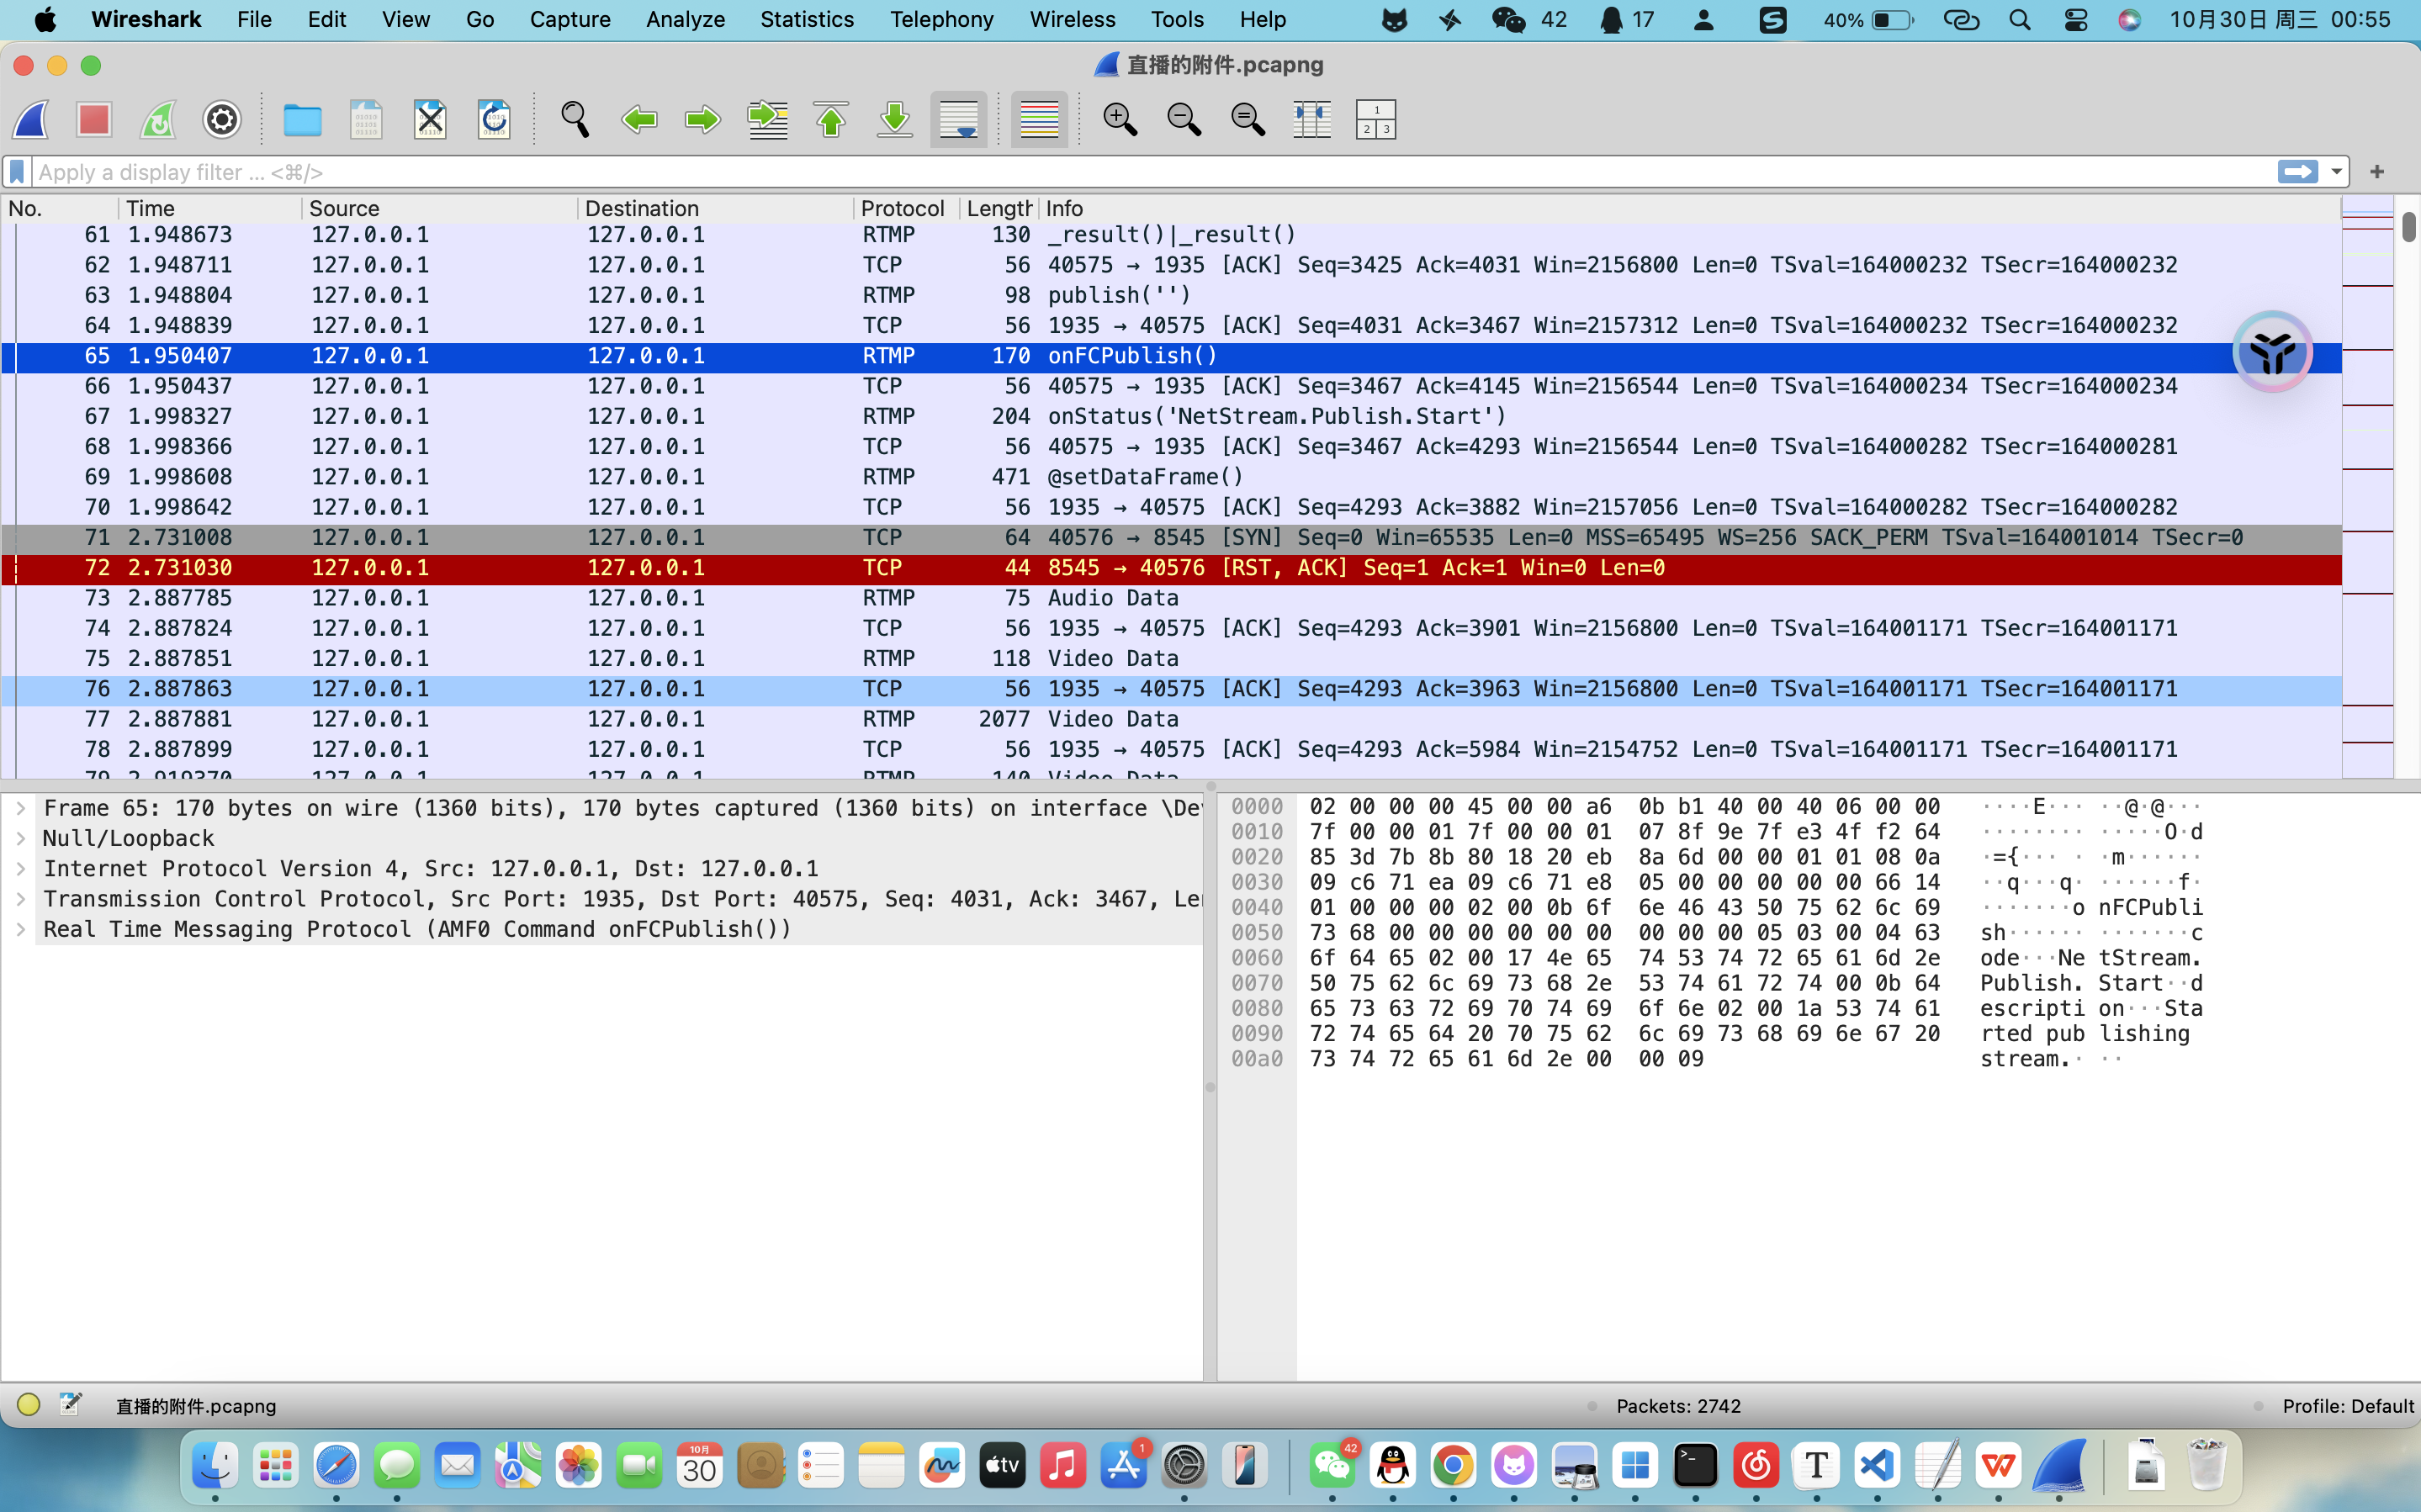Click the add filter button plus sign

click(x=2377, y=172)
